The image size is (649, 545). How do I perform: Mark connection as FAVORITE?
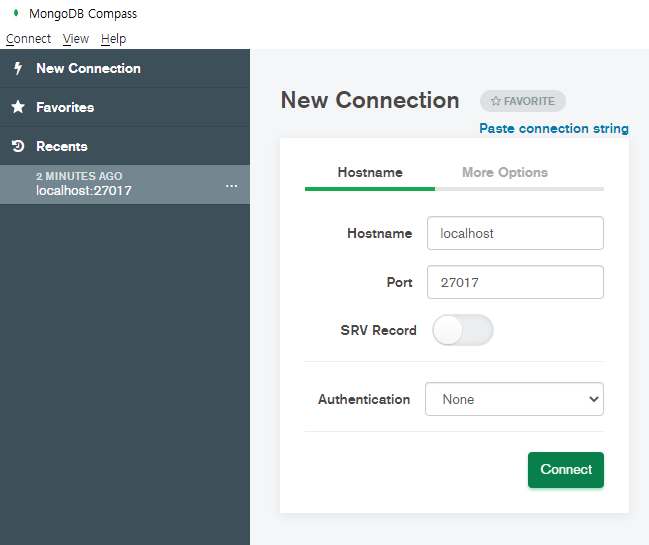523,101
